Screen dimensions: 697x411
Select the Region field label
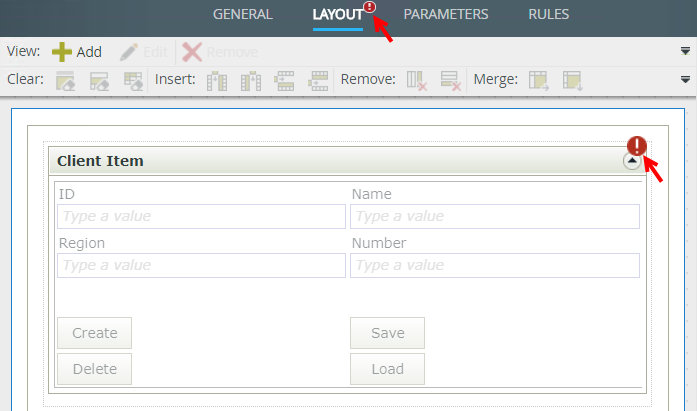tap(82, 243)
